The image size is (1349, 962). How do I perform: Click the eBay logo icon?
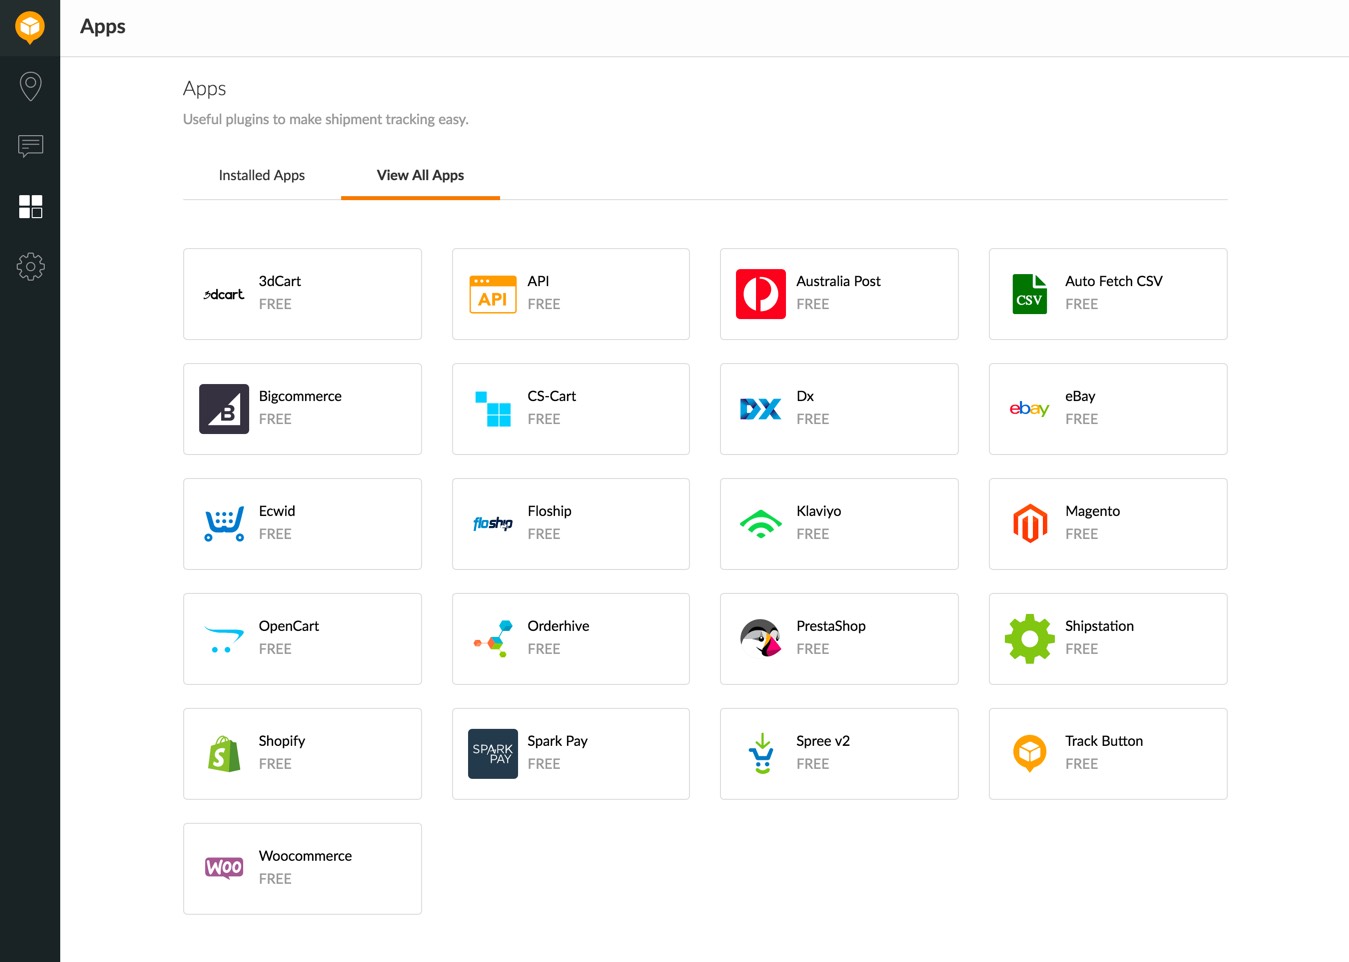click(1029, 409)
